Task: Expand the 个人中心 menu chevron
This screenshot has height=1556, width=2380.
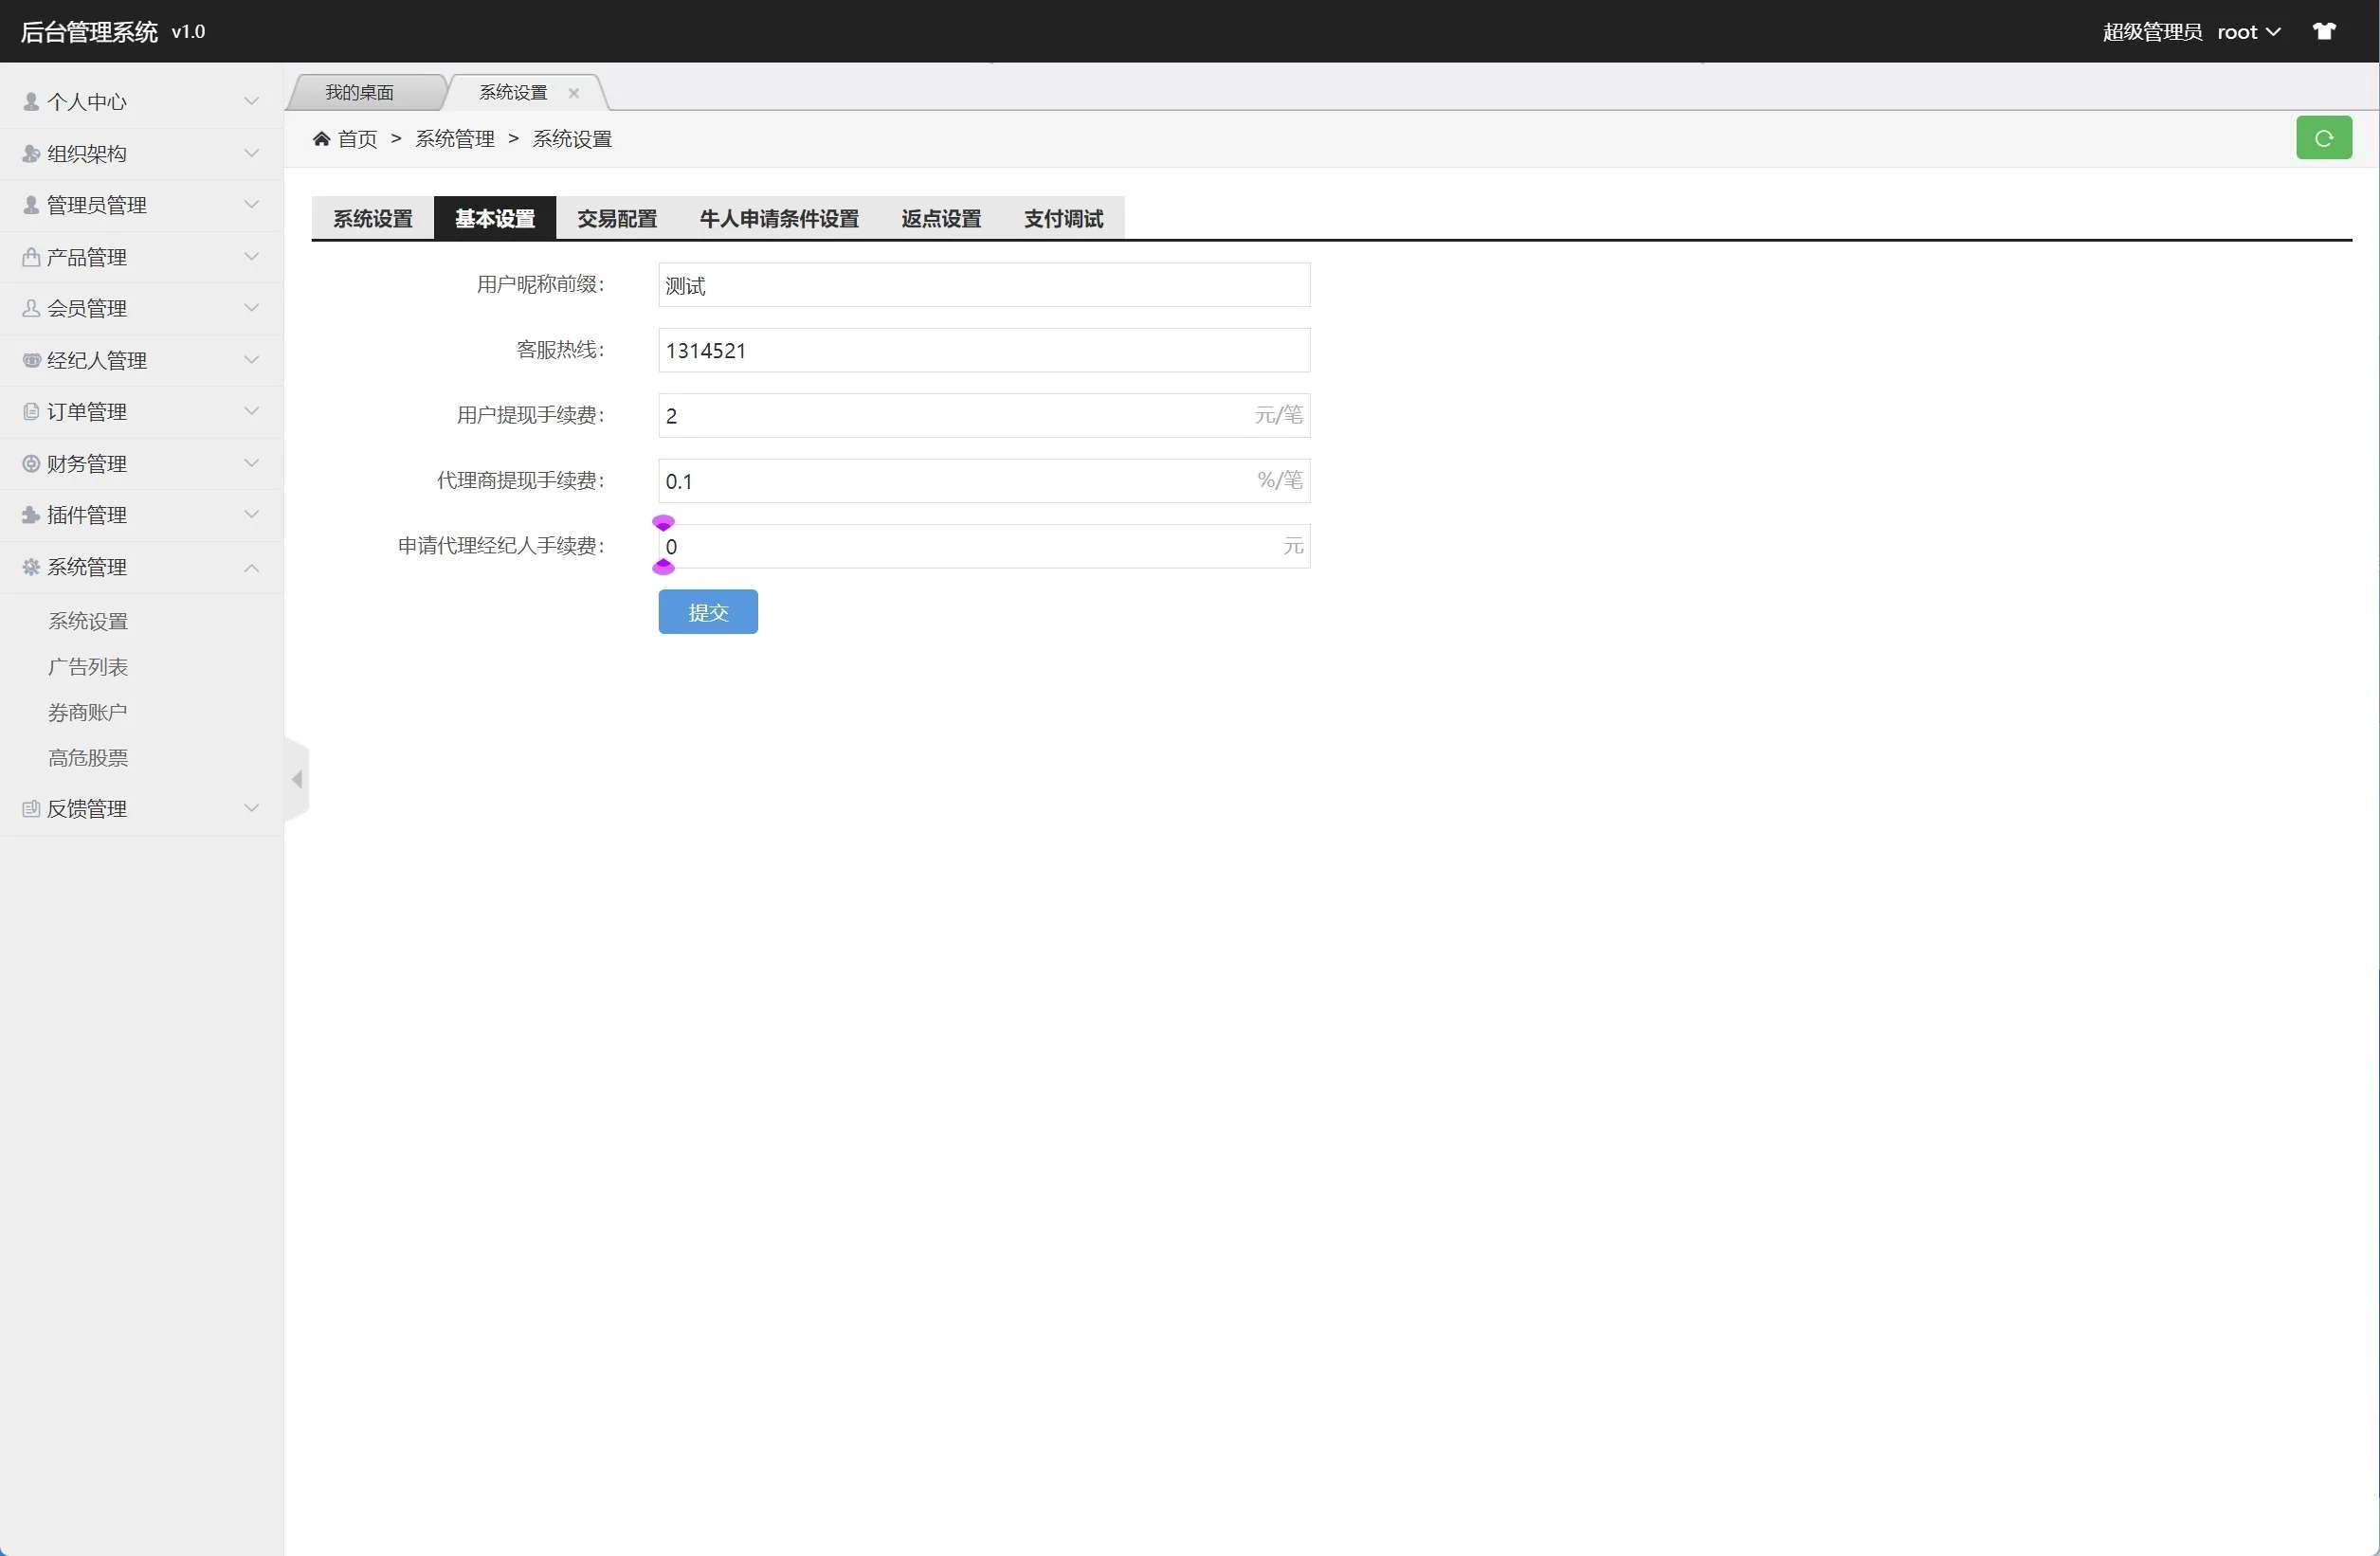Action: pyautogui.click(x=251, y=101)
